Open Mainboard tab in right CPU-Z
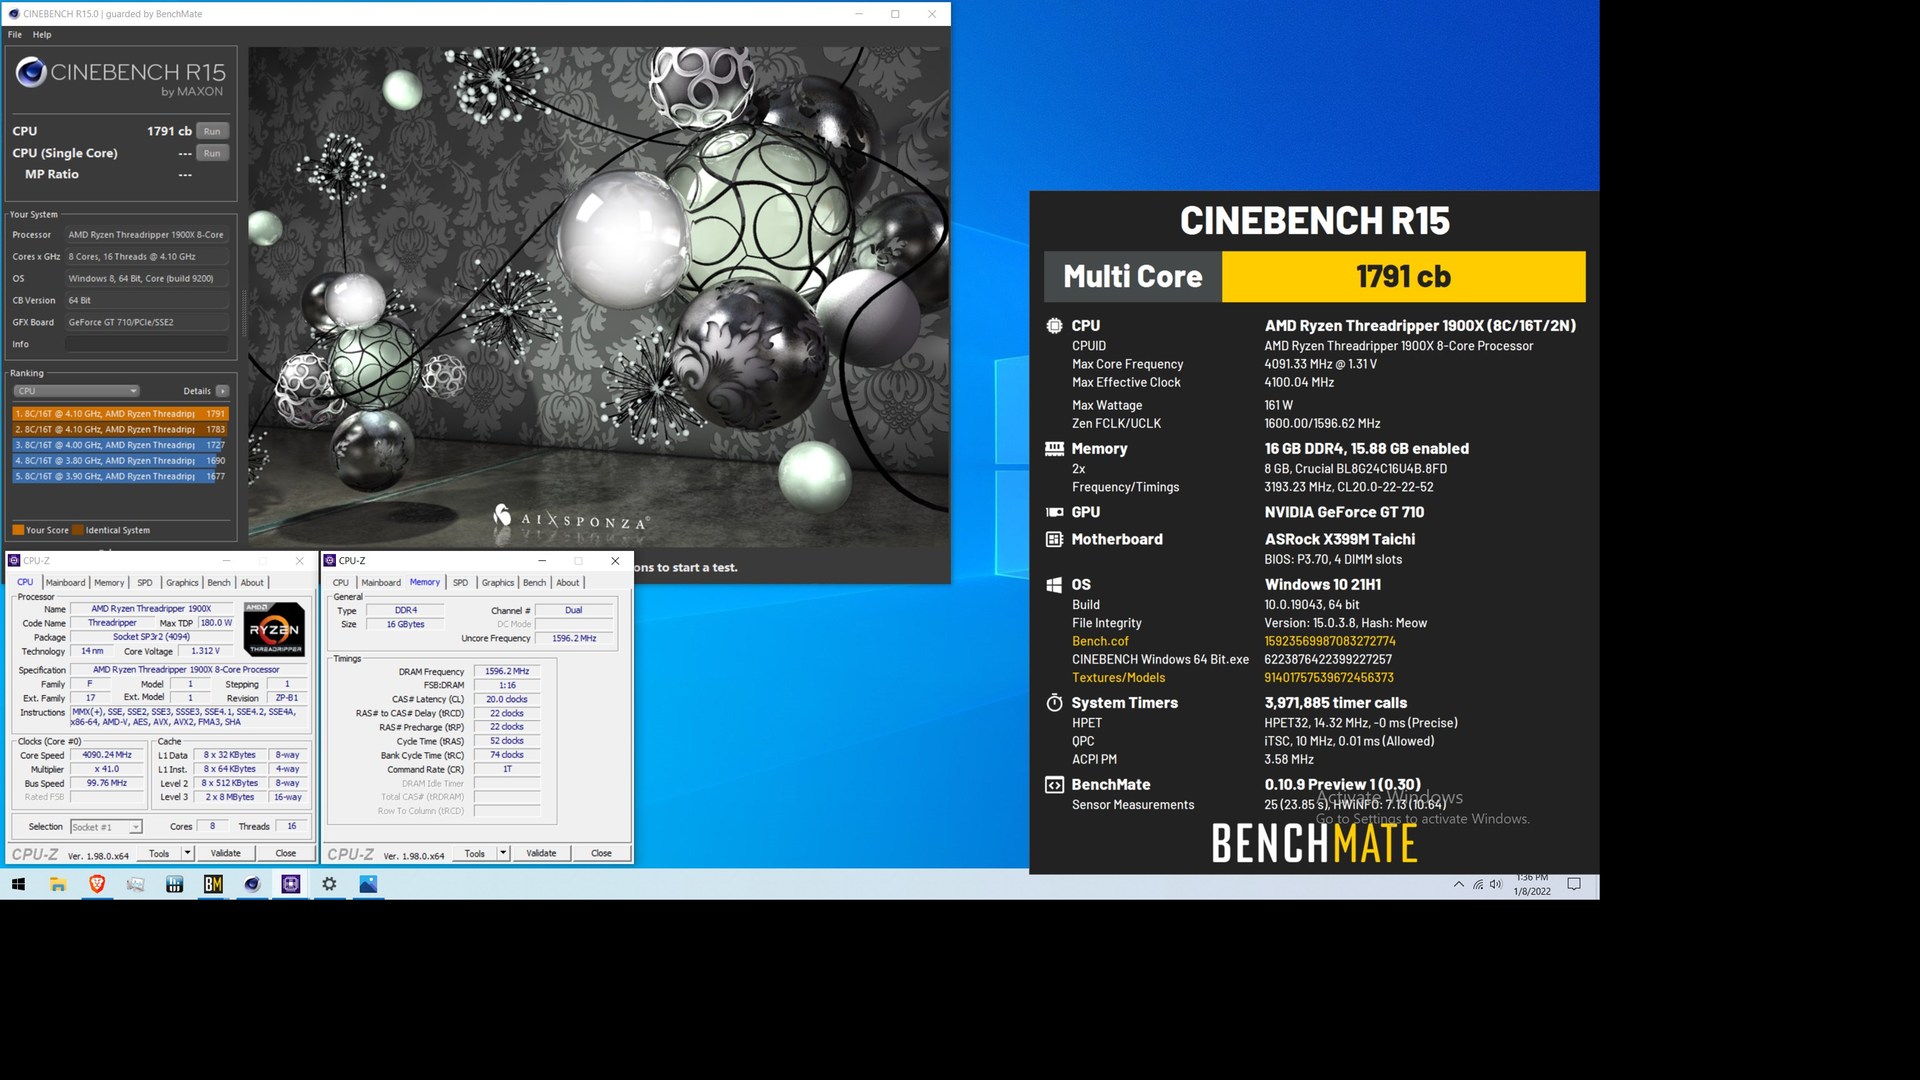This screenshot has height=1080, width=1920. coord(381,583)
